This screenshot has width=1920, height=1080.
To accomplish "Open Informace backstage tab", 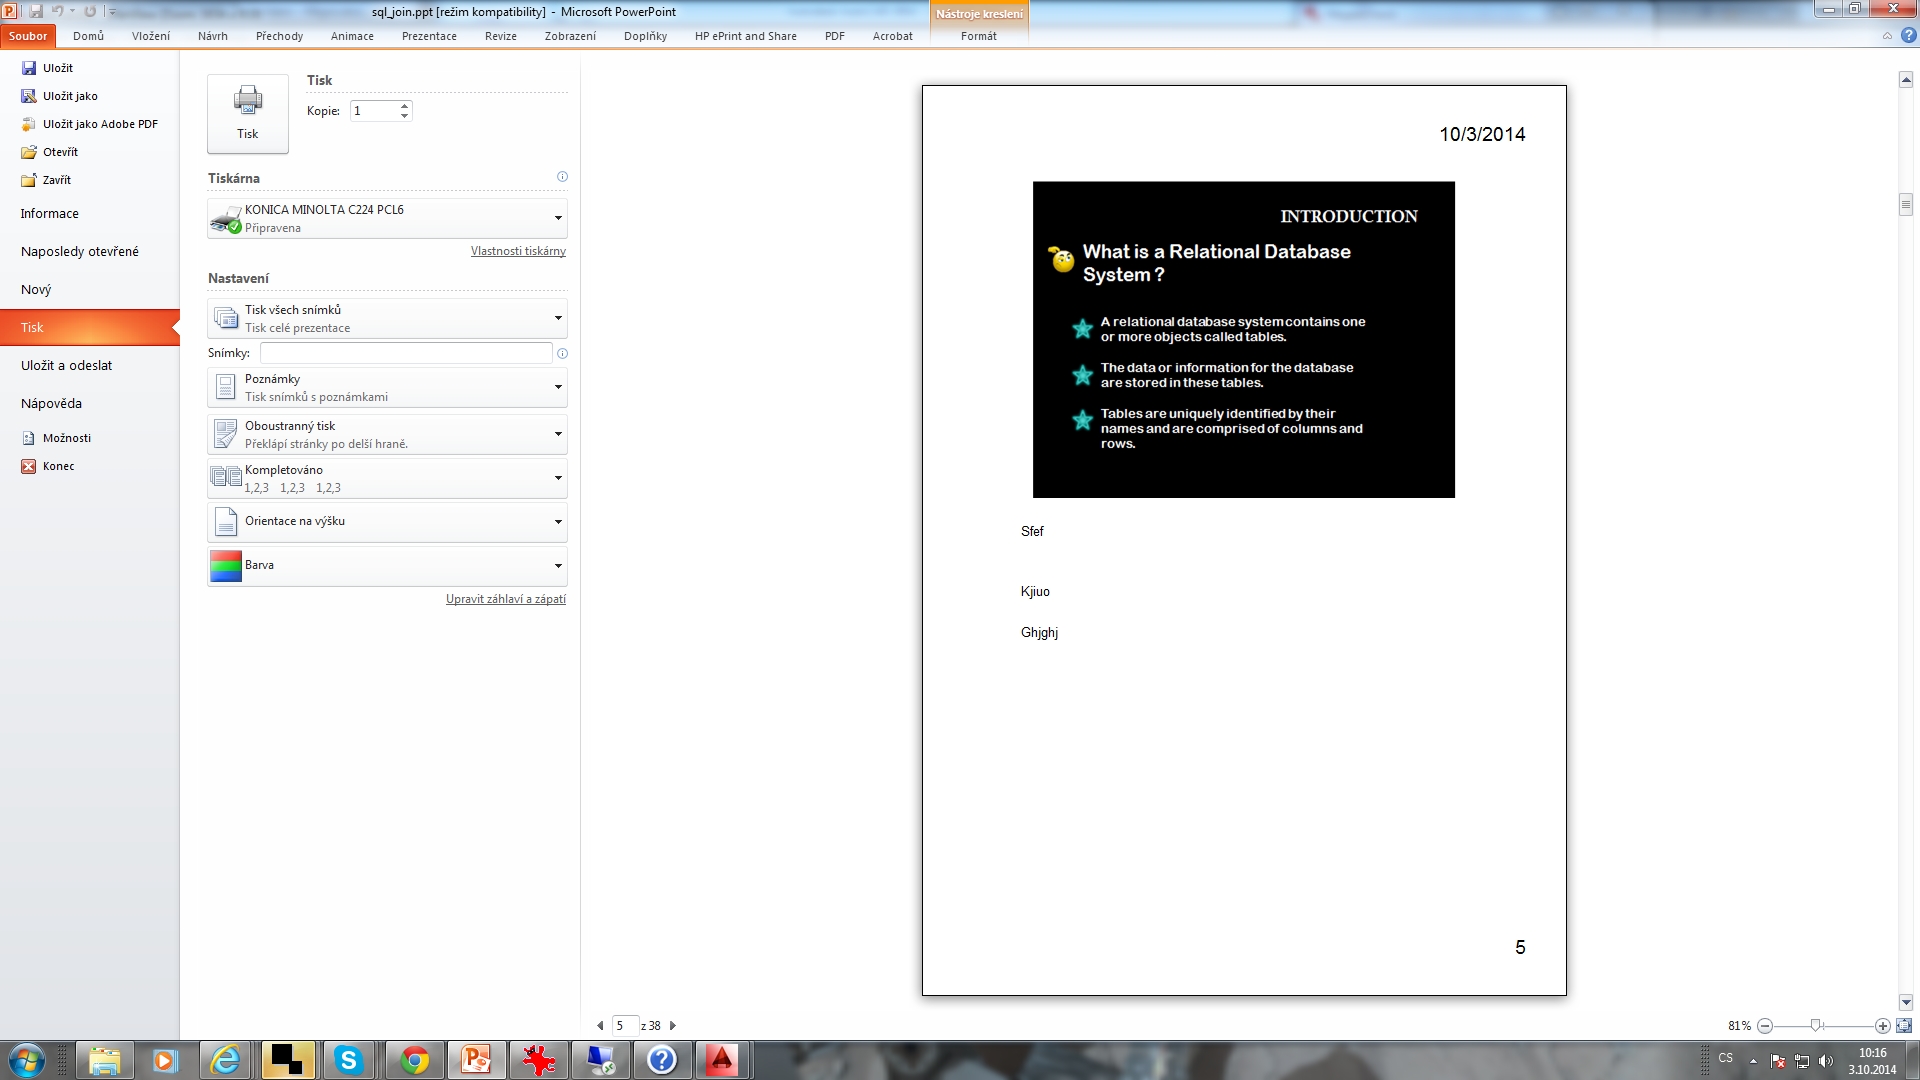I will point(90,214).
